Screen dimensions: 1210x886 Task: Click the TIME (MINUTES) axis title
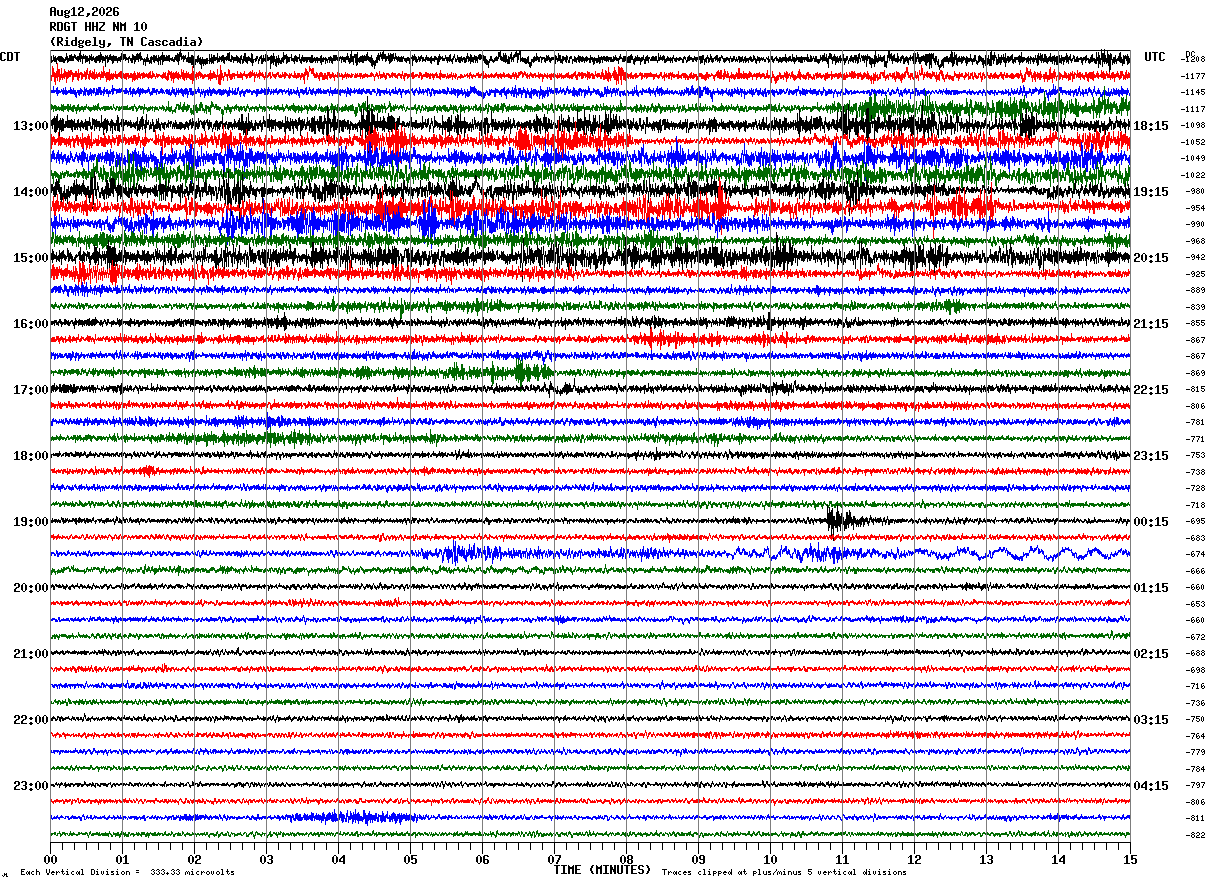pos(603,870)
